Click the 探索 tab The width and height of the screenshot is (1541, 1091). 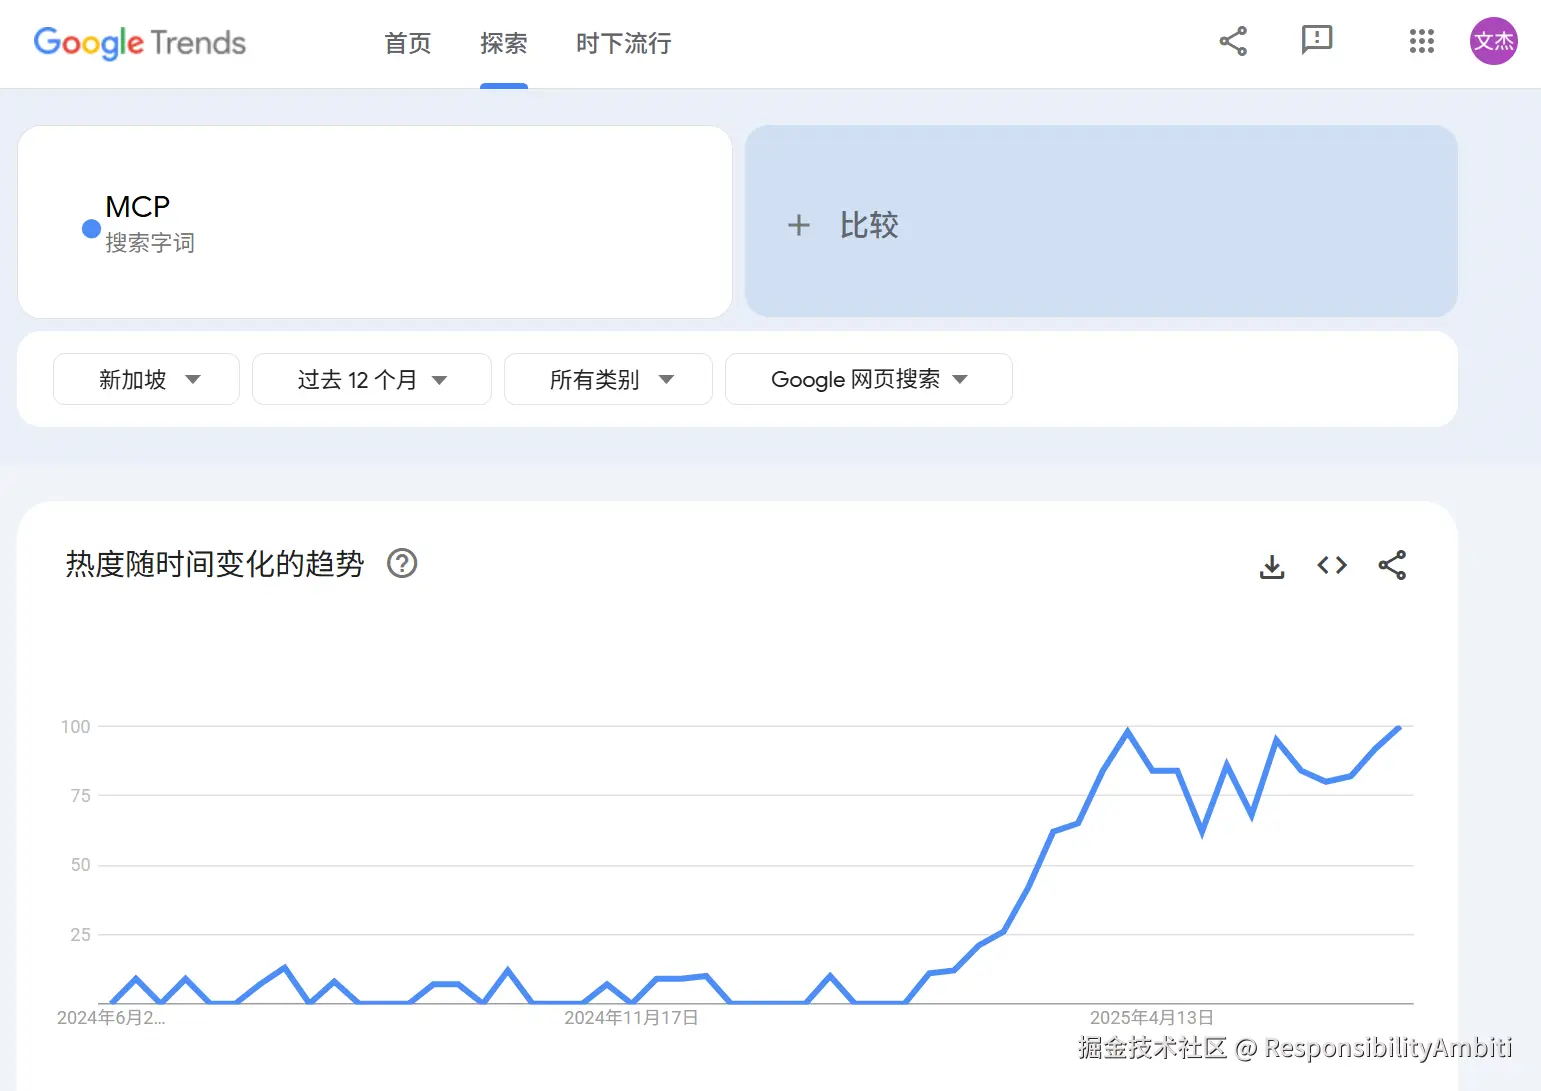pos(503,44)
